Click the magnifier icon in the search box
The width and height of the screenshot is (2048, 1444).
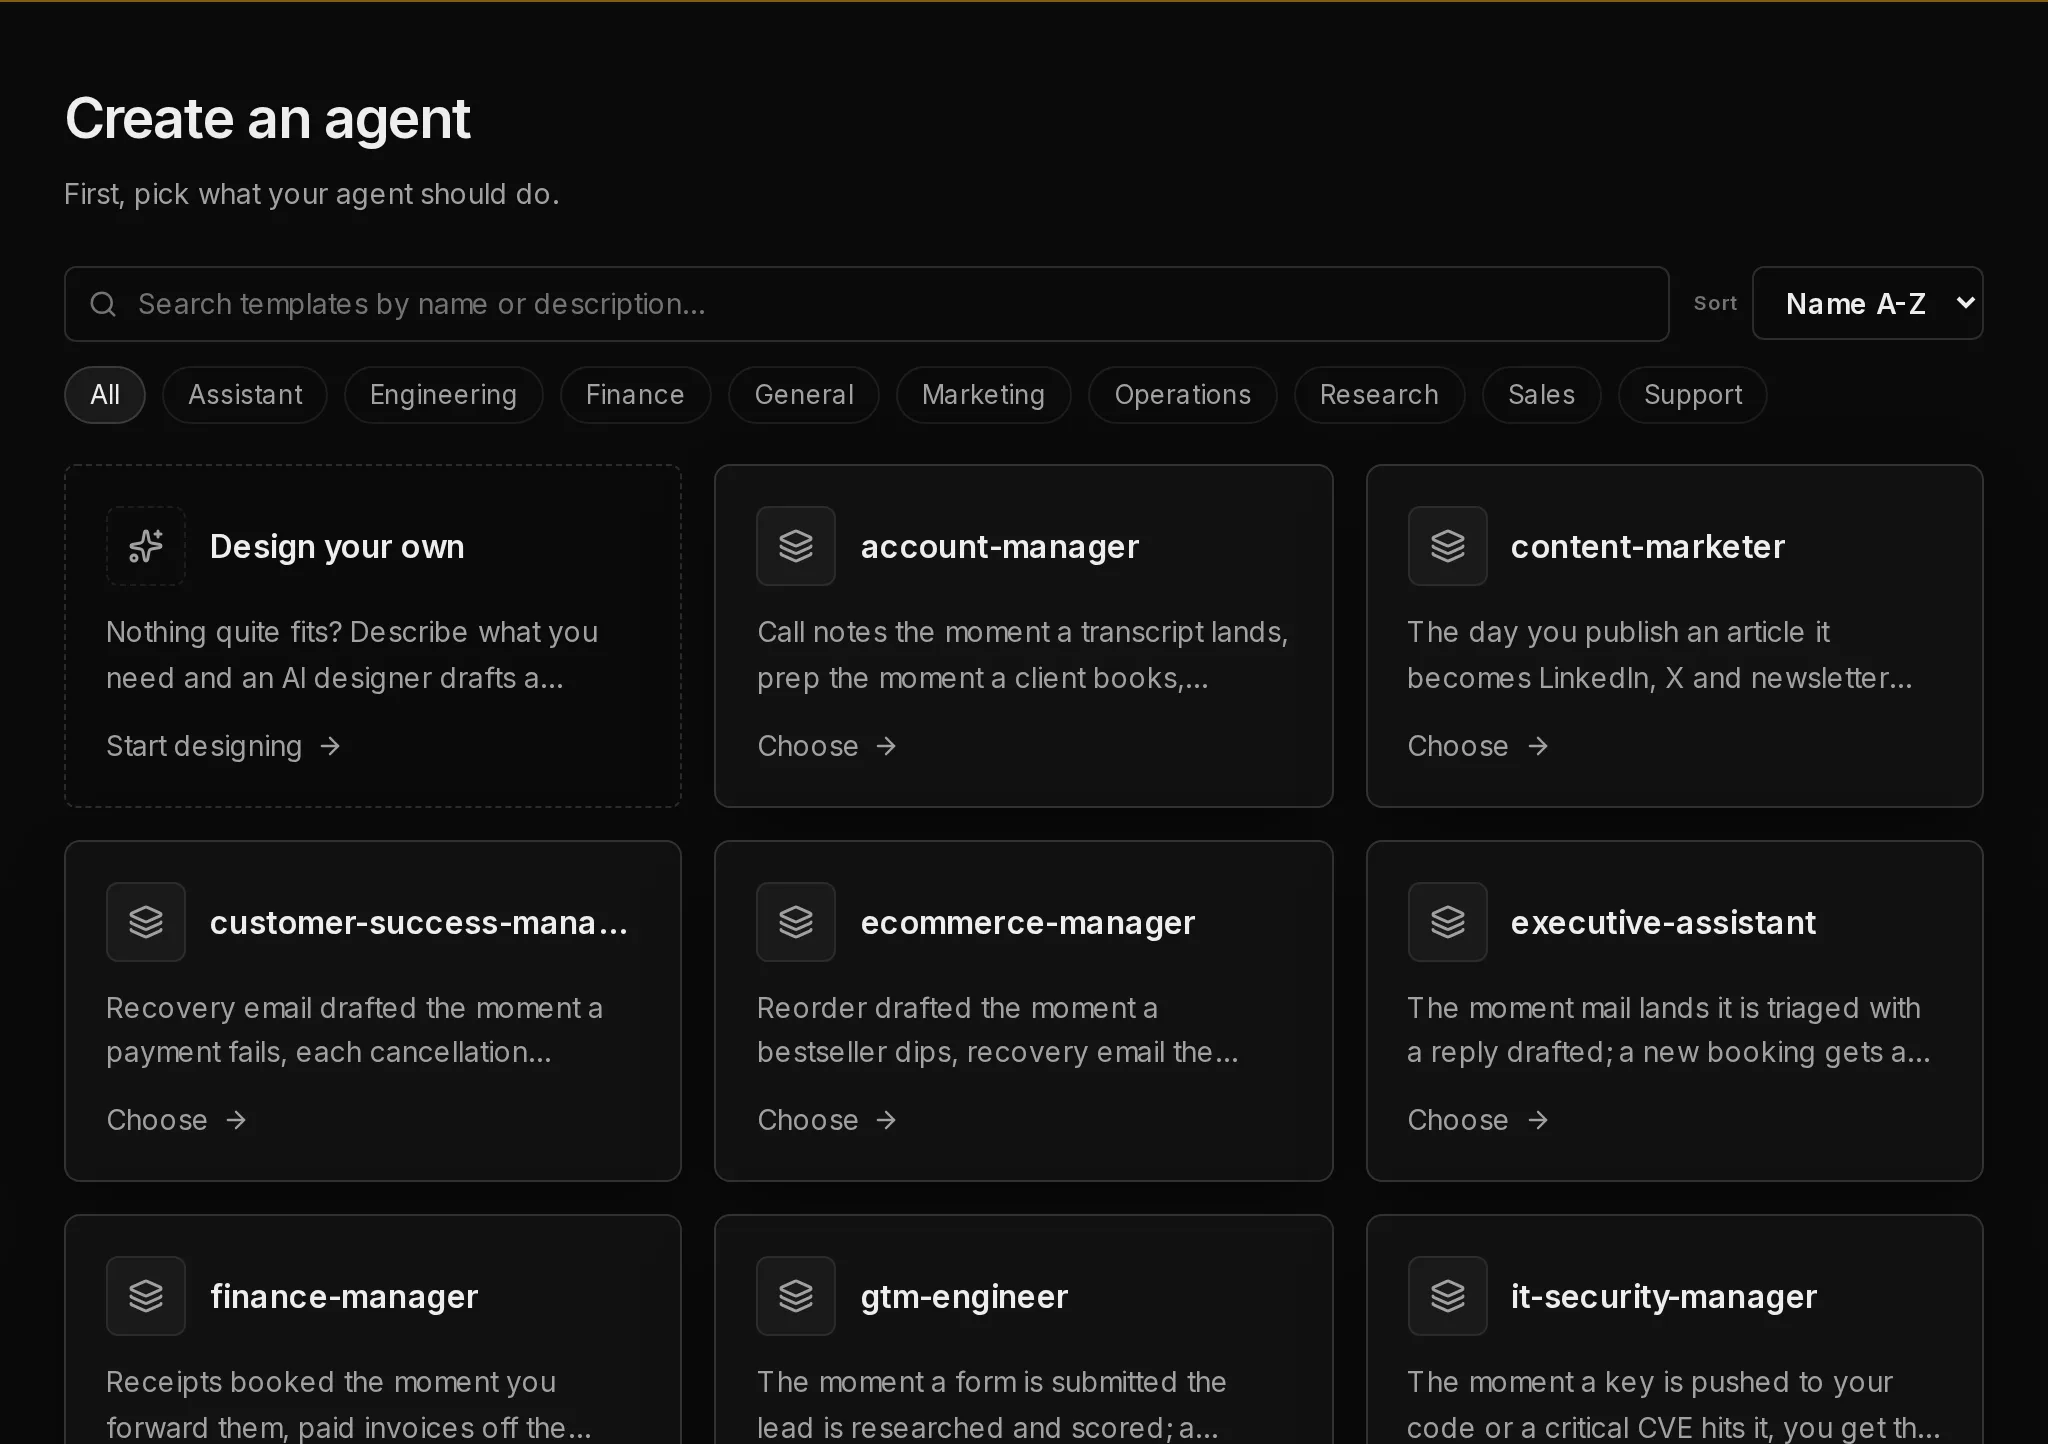103,304
